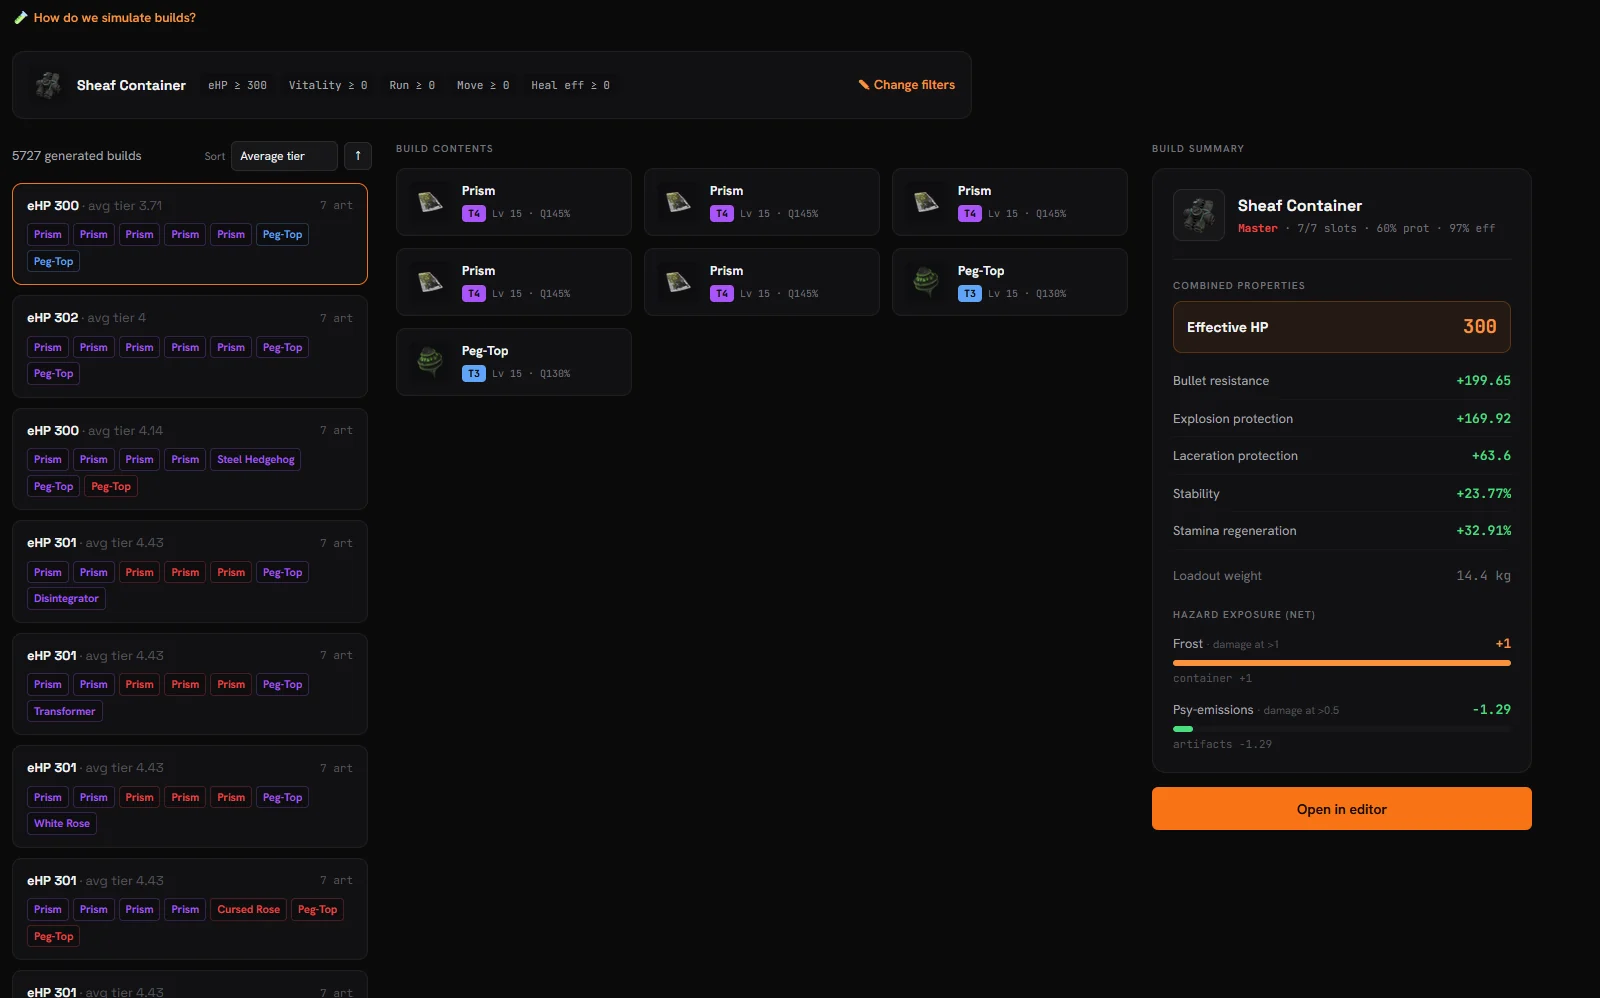
Task: Click the T3 tier badge on third-row Peg-Top
Action: (474, 374)
